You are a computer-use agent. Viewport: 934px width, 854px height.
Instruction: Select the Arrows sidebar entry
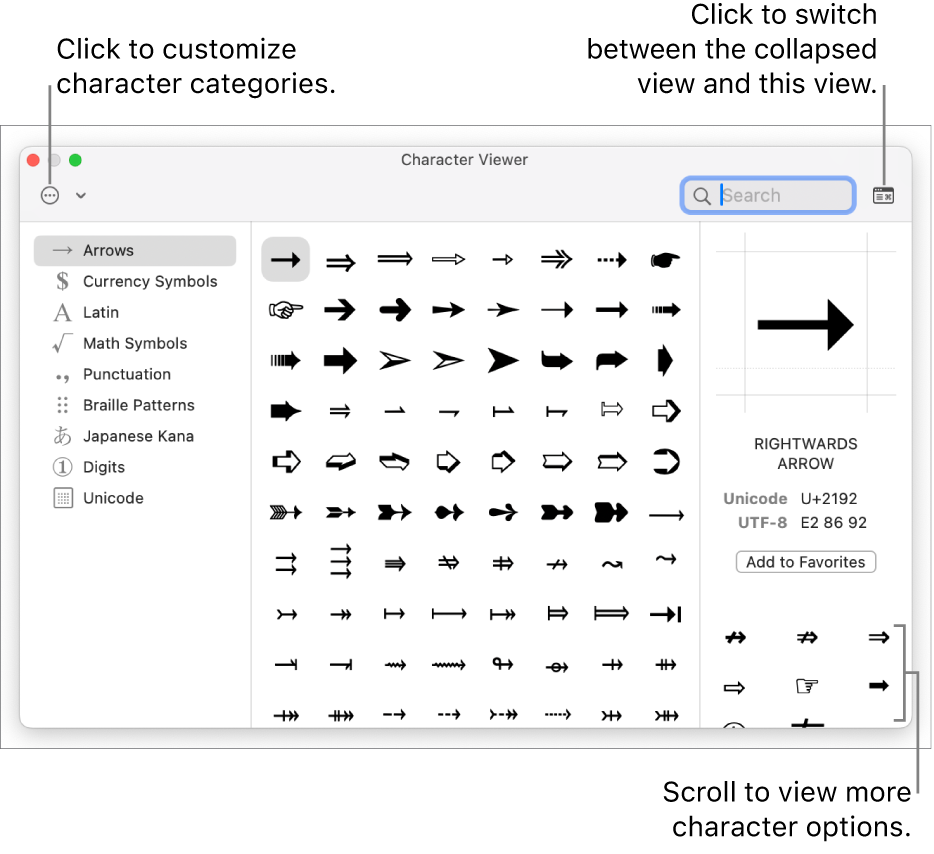[x=107, y=250]
